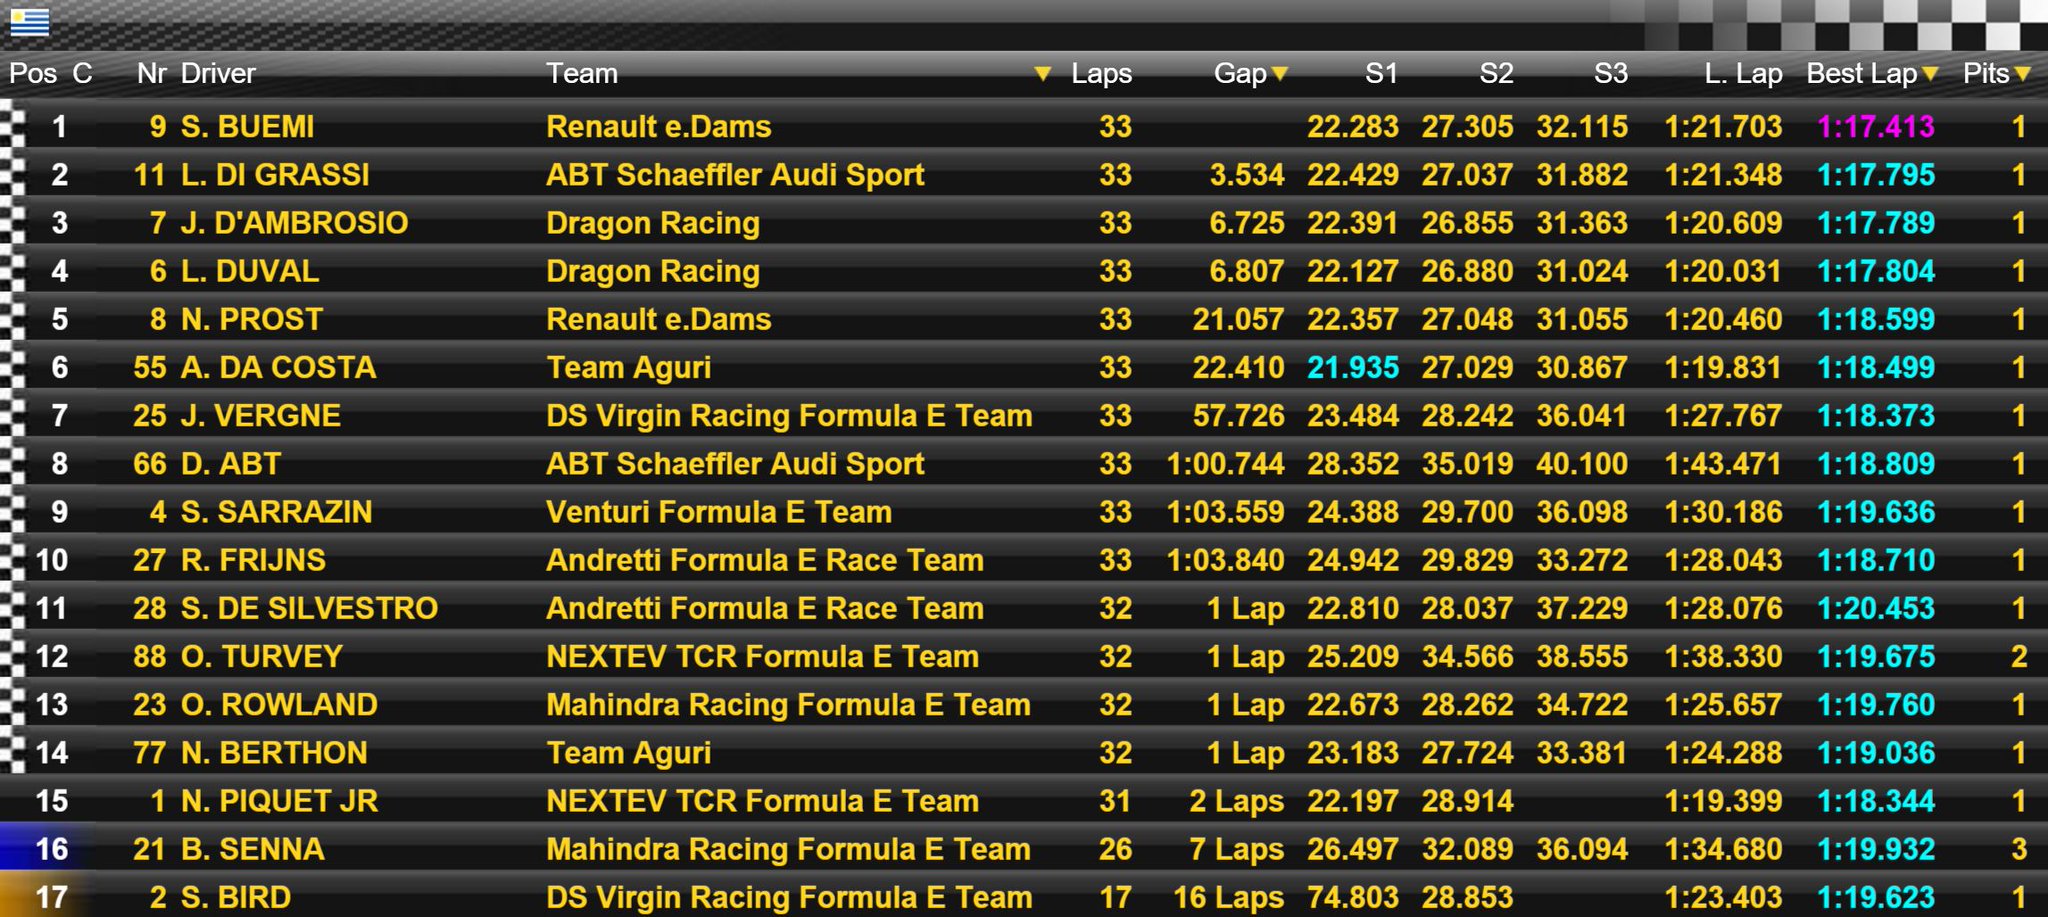Viewport: 2048px width, 917px height.
Task: Click the S2 column header
Action: 1496,74
